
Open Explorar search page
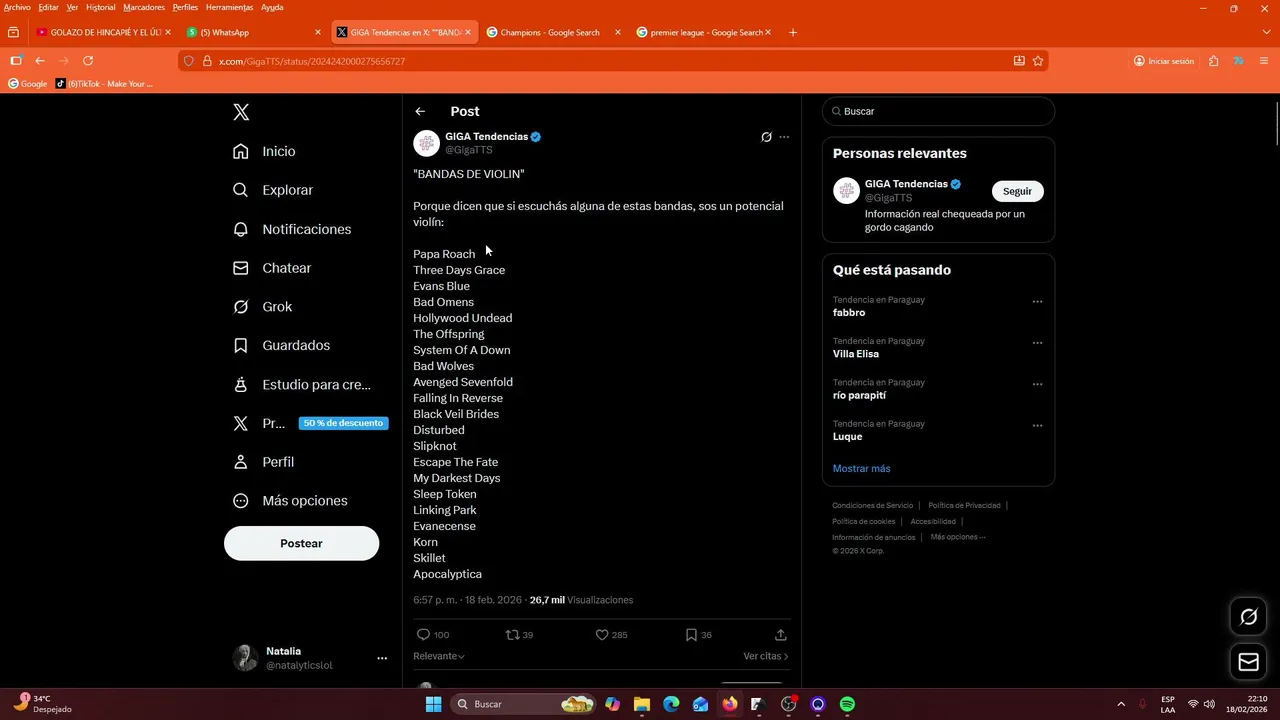pos(273,190)
